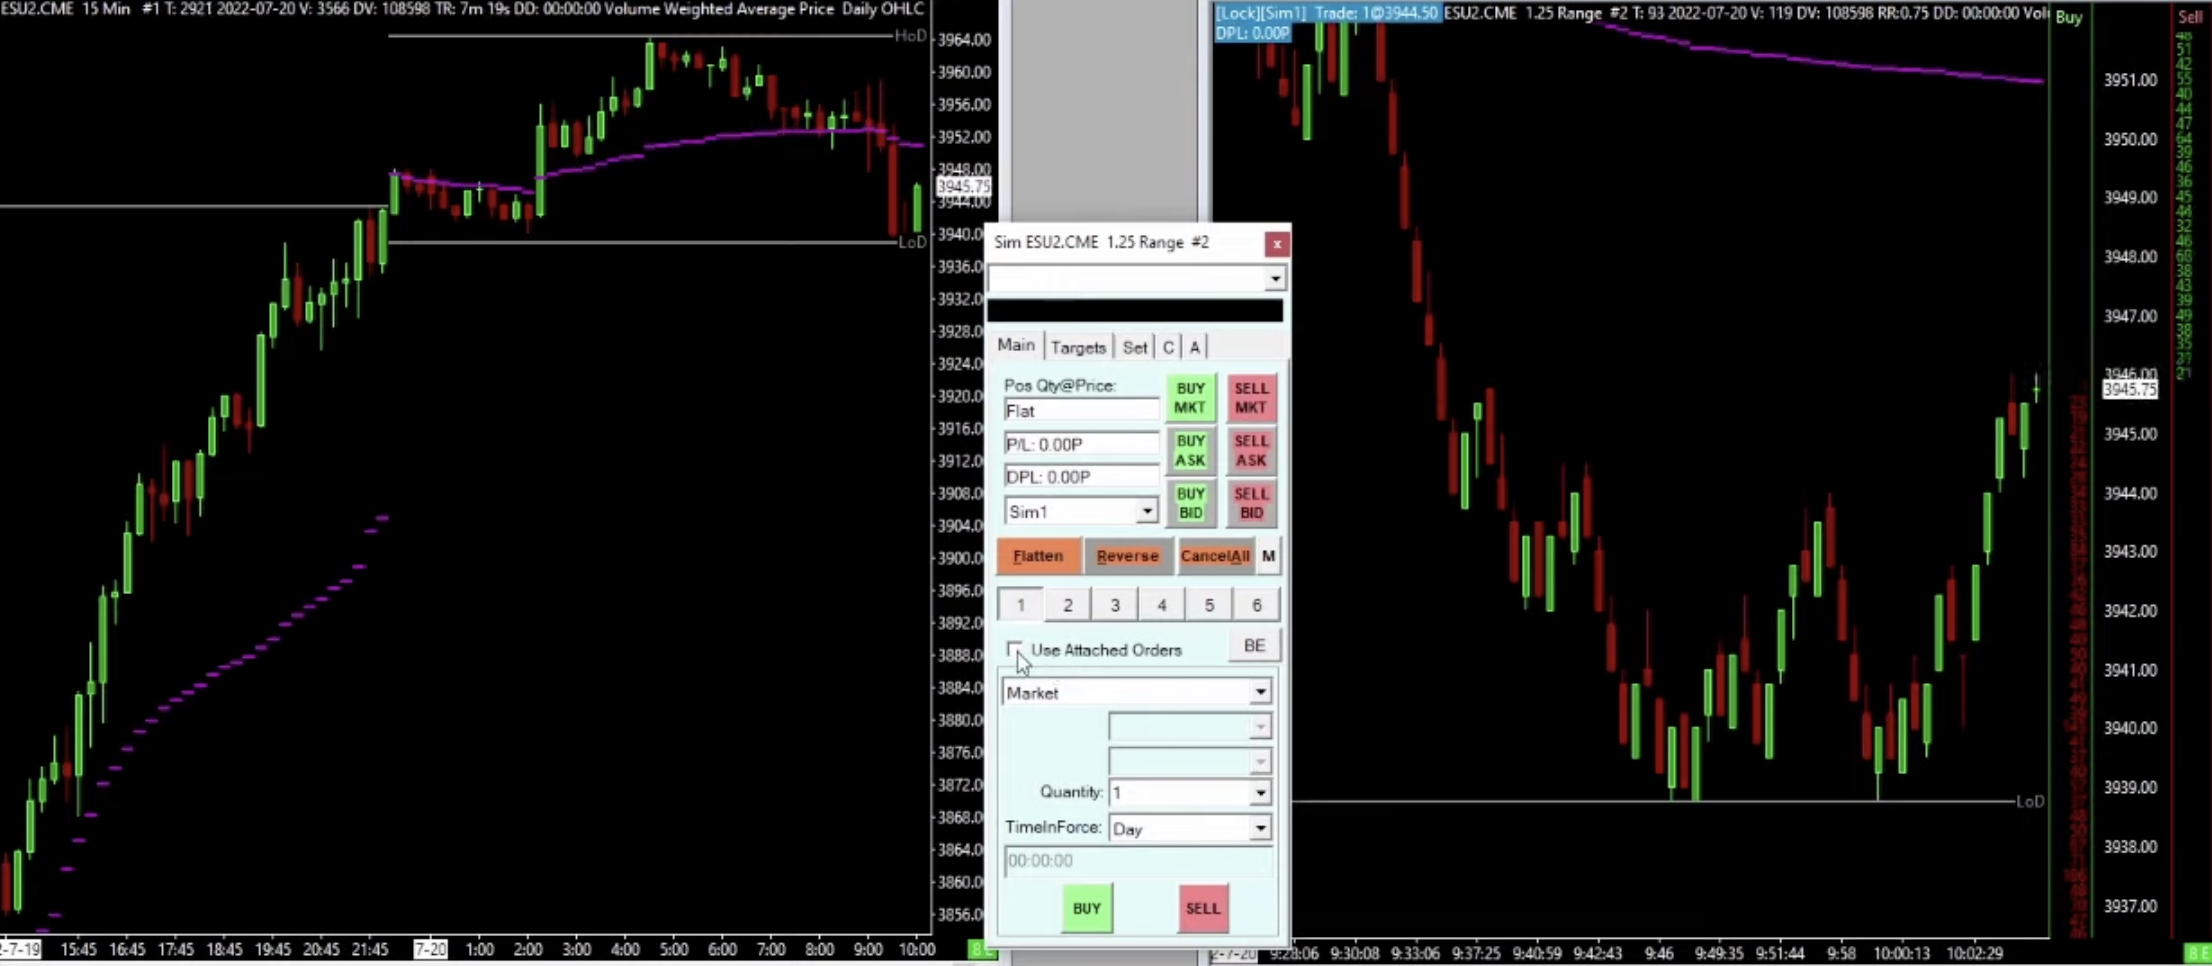Image resolution: width=2212 pixels, height=966 pixels.
Task: Switch to the Targets tab
Action: 1078,347
